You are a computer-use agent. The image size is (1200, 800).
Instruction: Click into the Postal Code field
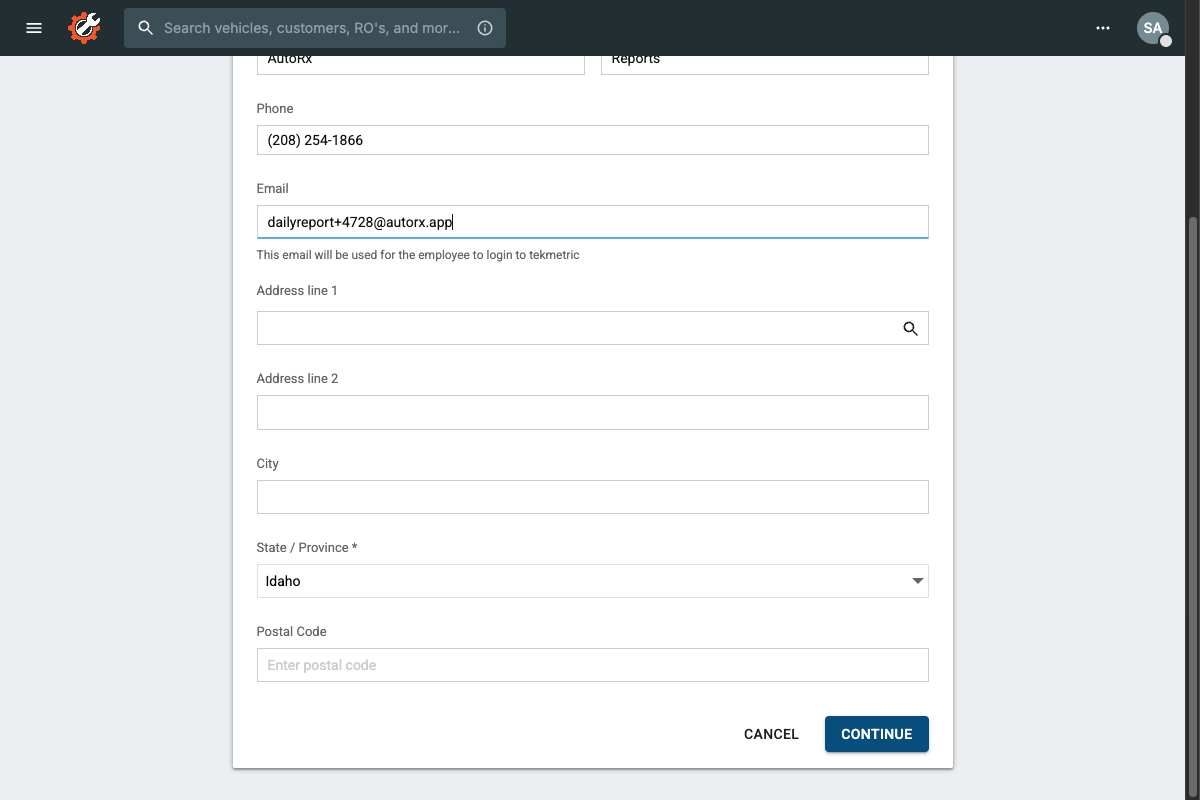(x=592, y=664)
